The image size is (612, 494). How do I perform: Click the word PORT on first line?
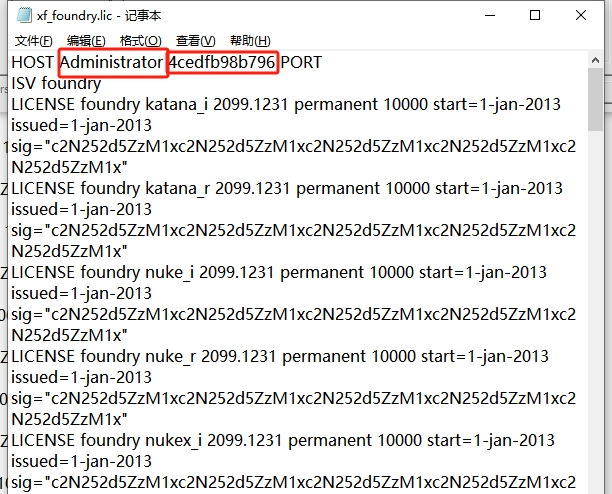pos(301,62)
